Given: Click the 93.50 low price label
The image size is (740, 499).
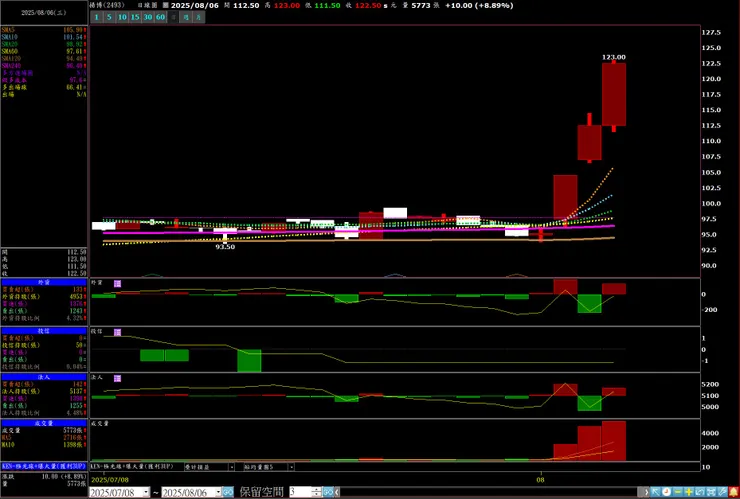Looking at the screenshot, I should point(225,246).
